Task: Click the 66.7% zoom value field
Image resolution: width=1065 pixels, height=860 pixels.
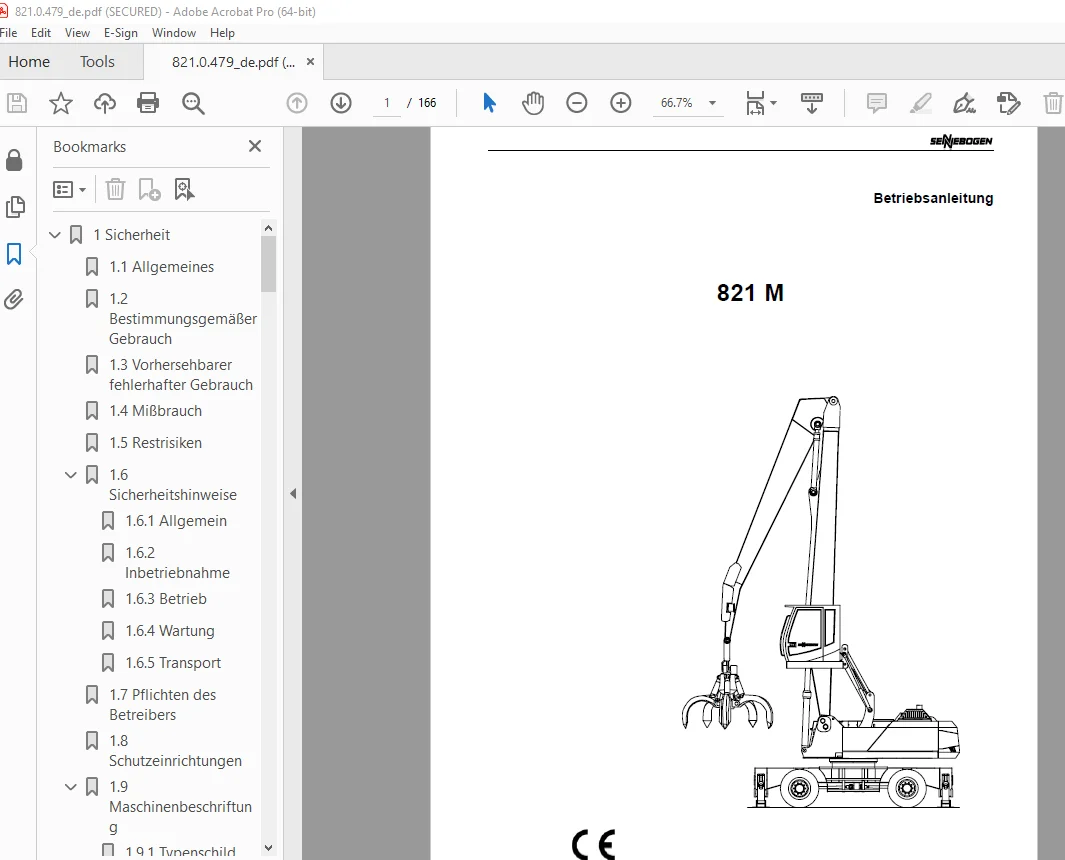Action: click(677, 103)
